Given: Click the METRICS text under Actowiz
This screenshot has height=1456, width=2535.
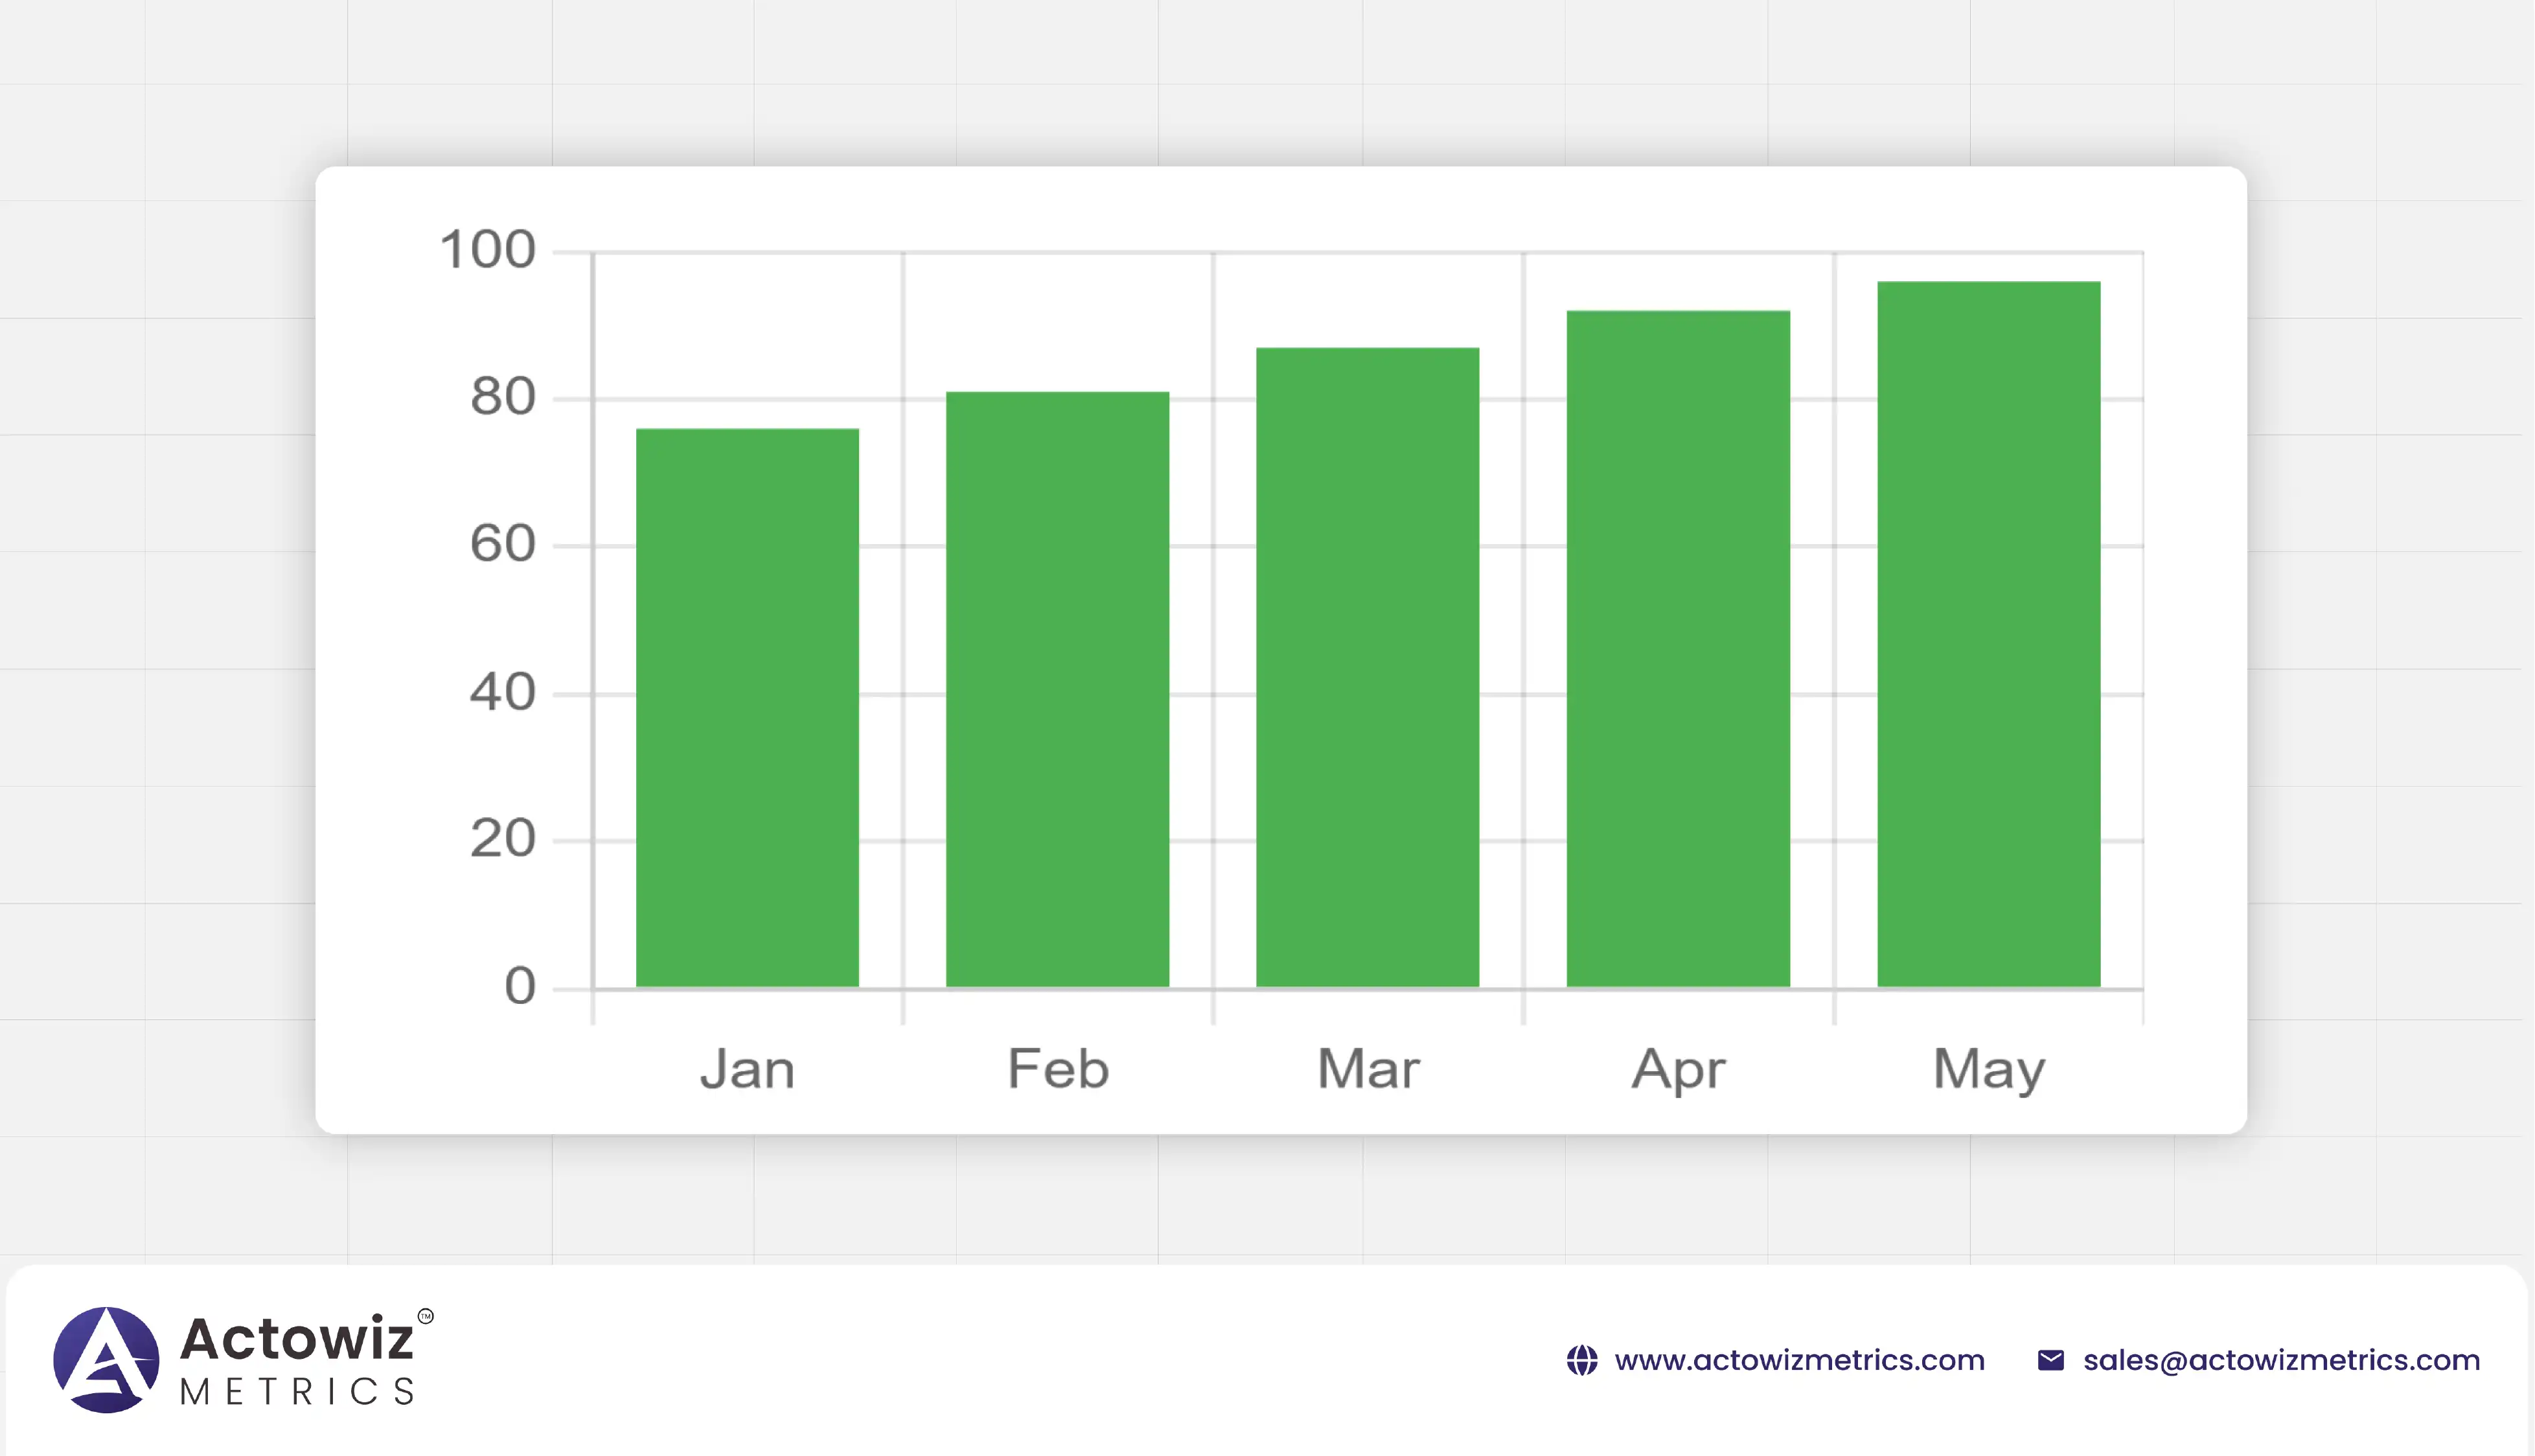Looking at the screenshot, I should [297, 1391].
